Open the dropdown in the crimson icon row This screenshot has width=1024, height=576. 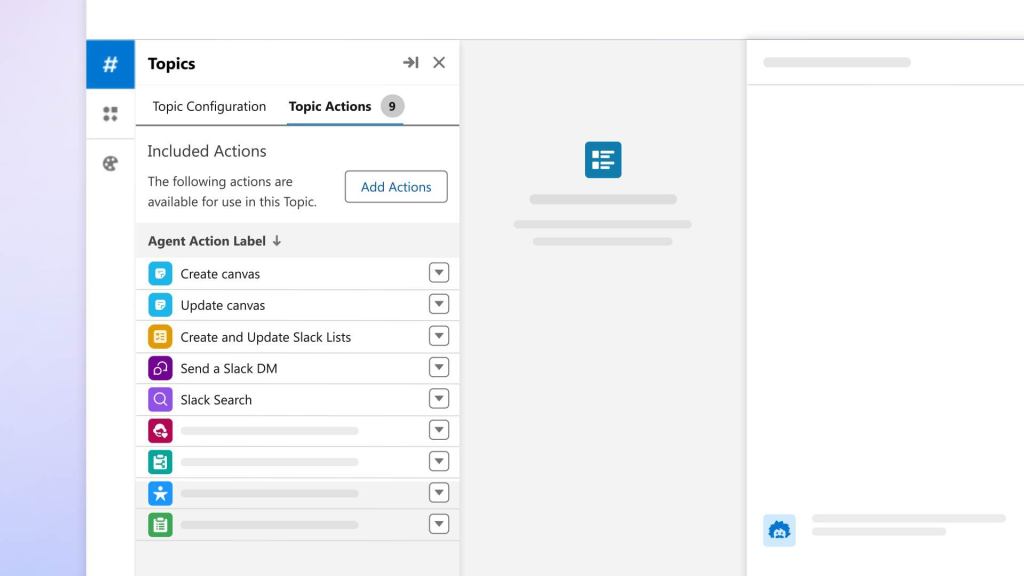click(439, 430)
